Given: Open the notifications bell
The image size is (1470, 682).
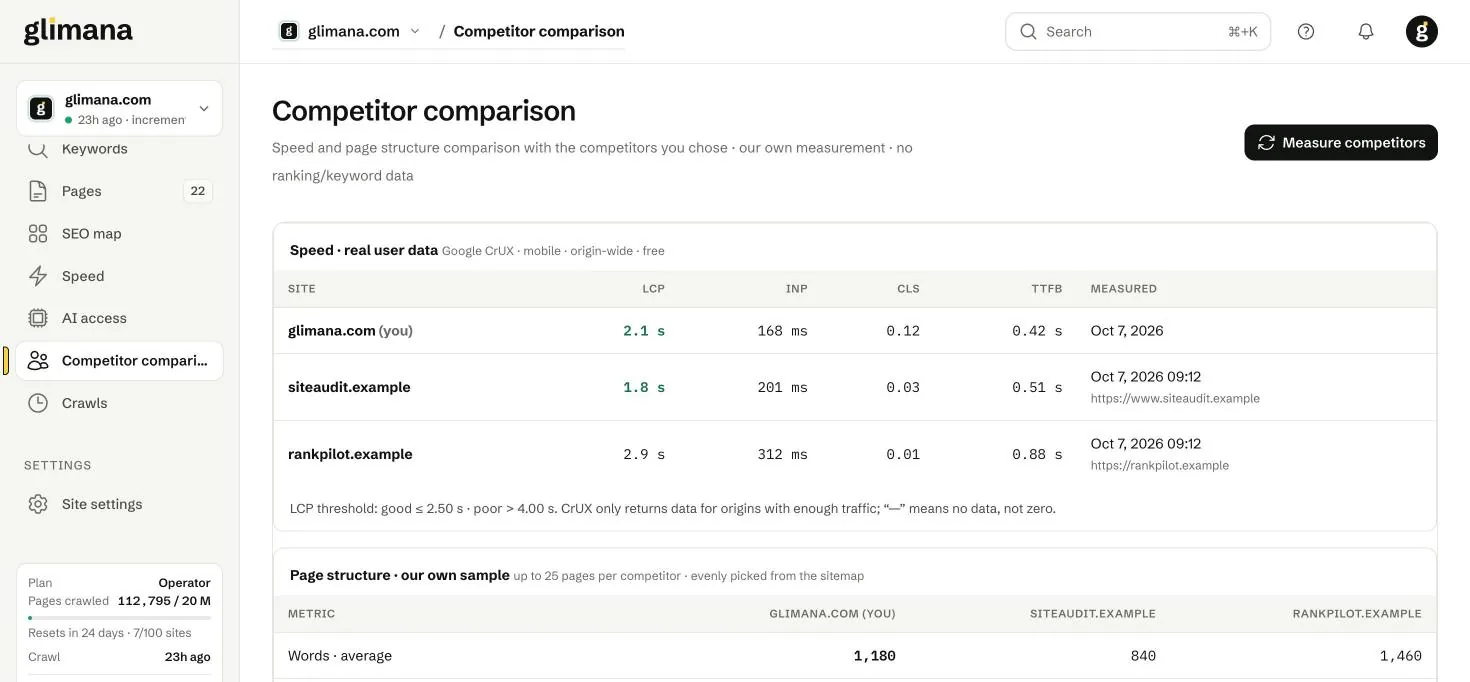Looking at the screenshot, I should (x=1366, y=31).
